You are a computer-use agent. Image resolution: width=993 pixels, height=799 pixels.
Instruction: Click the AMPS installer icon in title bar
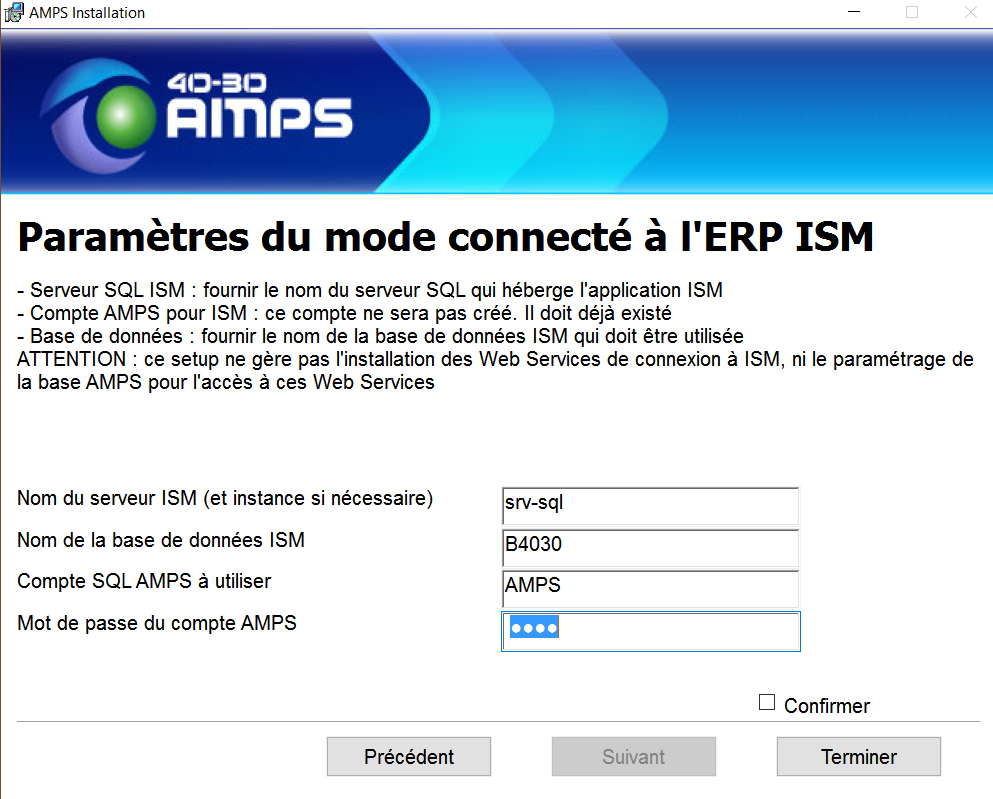13,13
